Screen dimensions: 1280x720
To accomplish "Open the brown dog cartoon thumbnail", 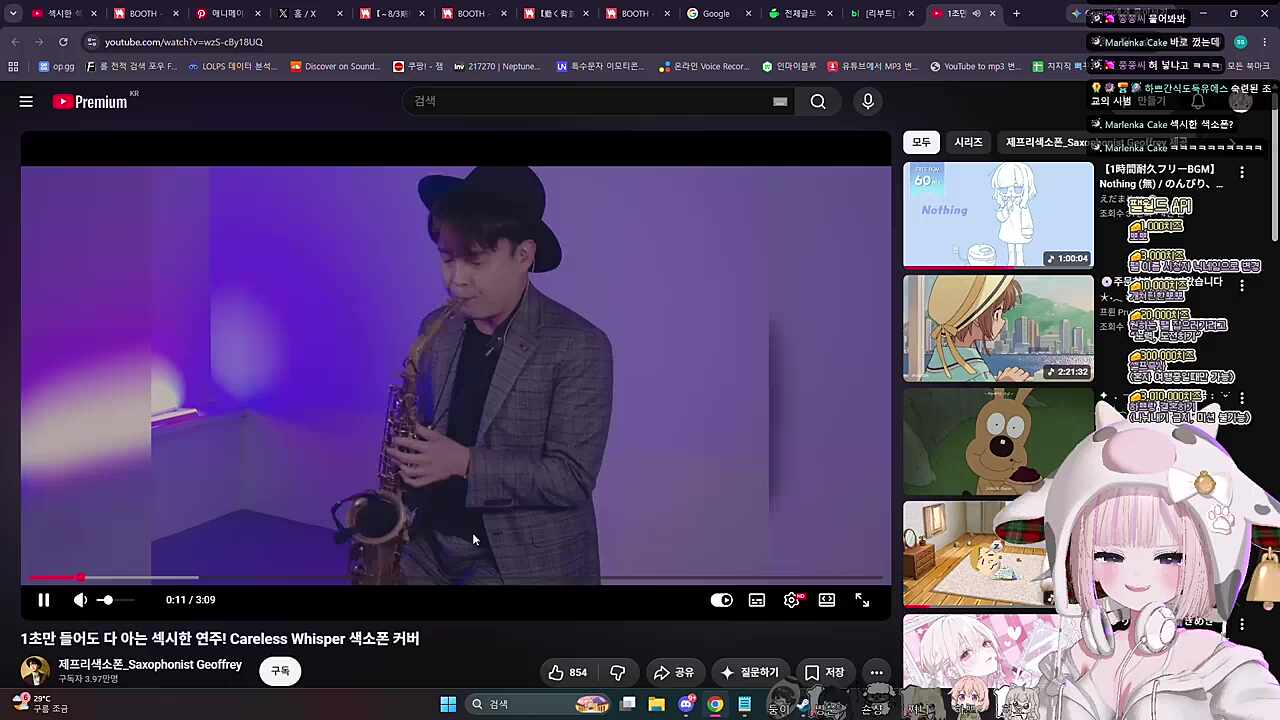I will [998, 441].
